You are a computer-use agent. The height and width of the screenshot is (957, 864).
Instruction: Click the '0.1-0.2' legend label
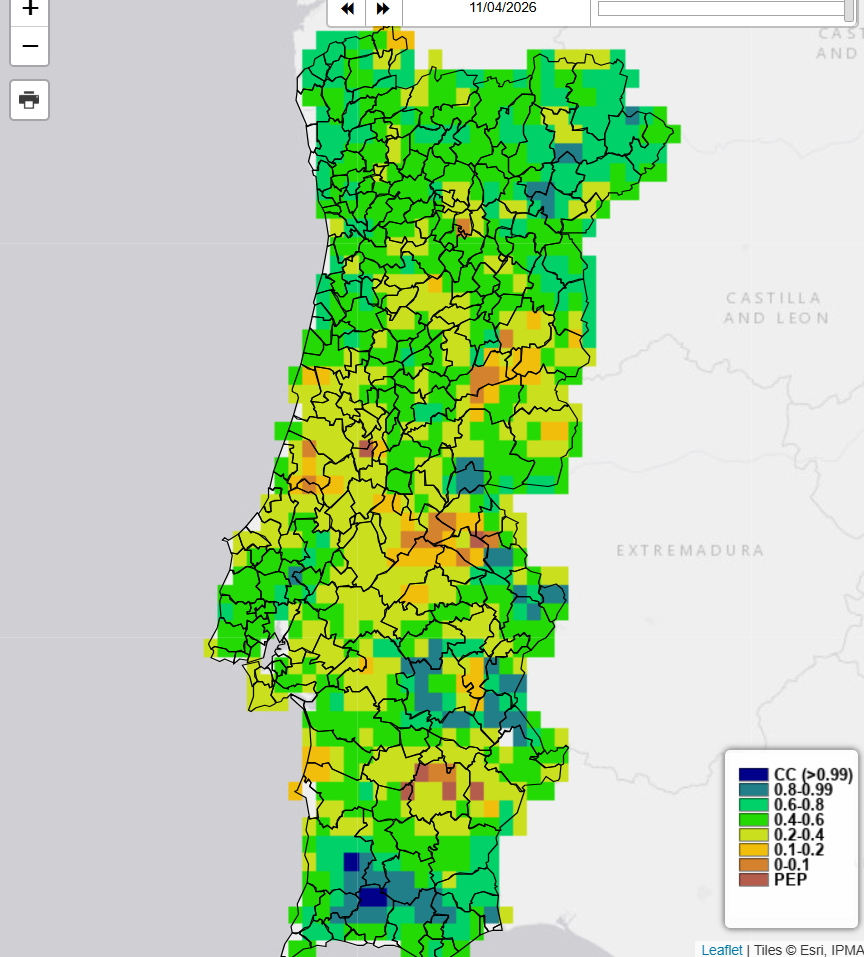(799, 850)
